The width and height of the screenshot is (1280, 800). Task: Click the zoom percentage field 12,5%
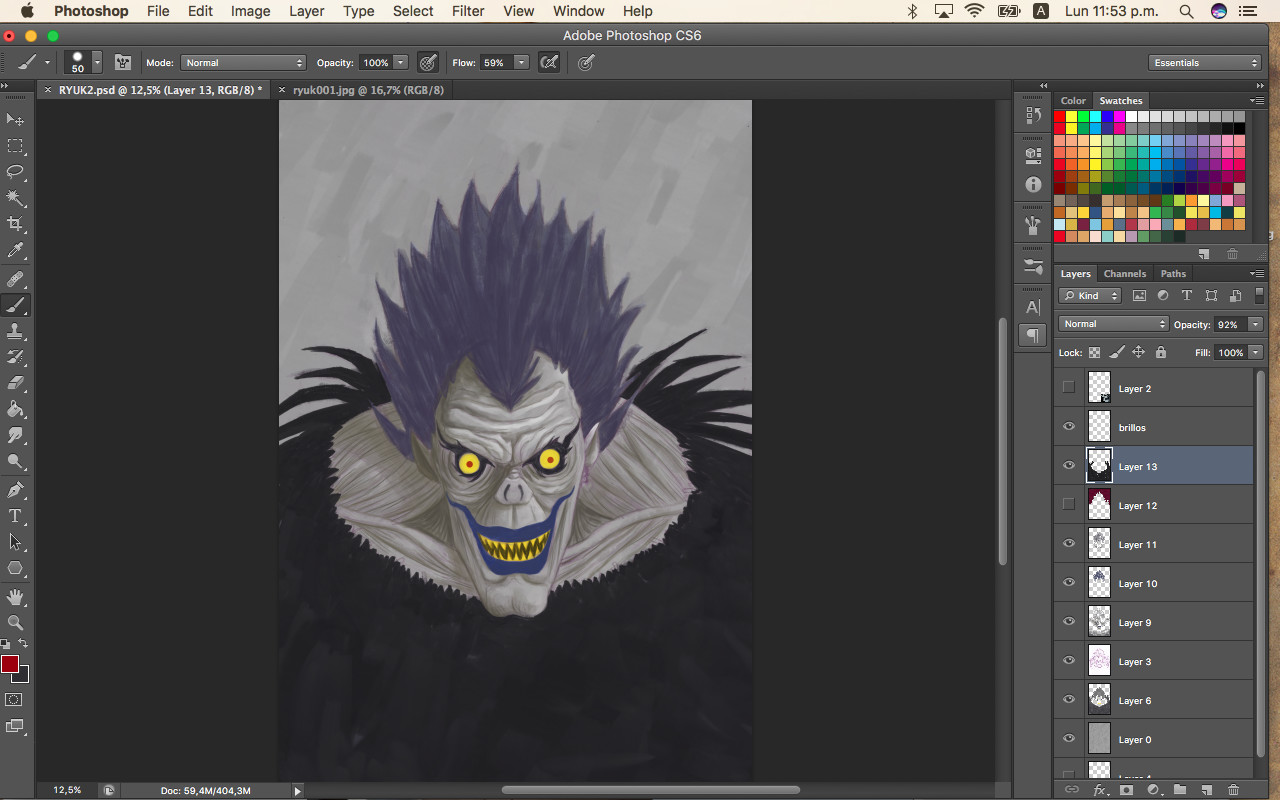(67, 790)
